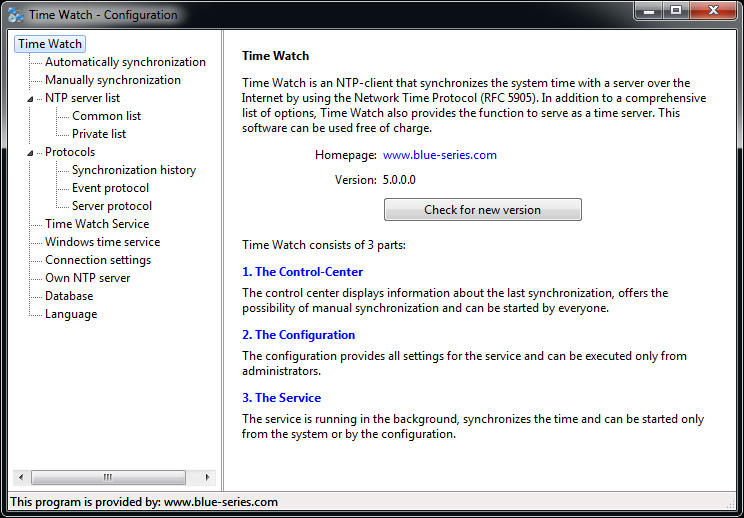Open Event protocol page
Screen dimensions: 744x518
pos(110,188)
